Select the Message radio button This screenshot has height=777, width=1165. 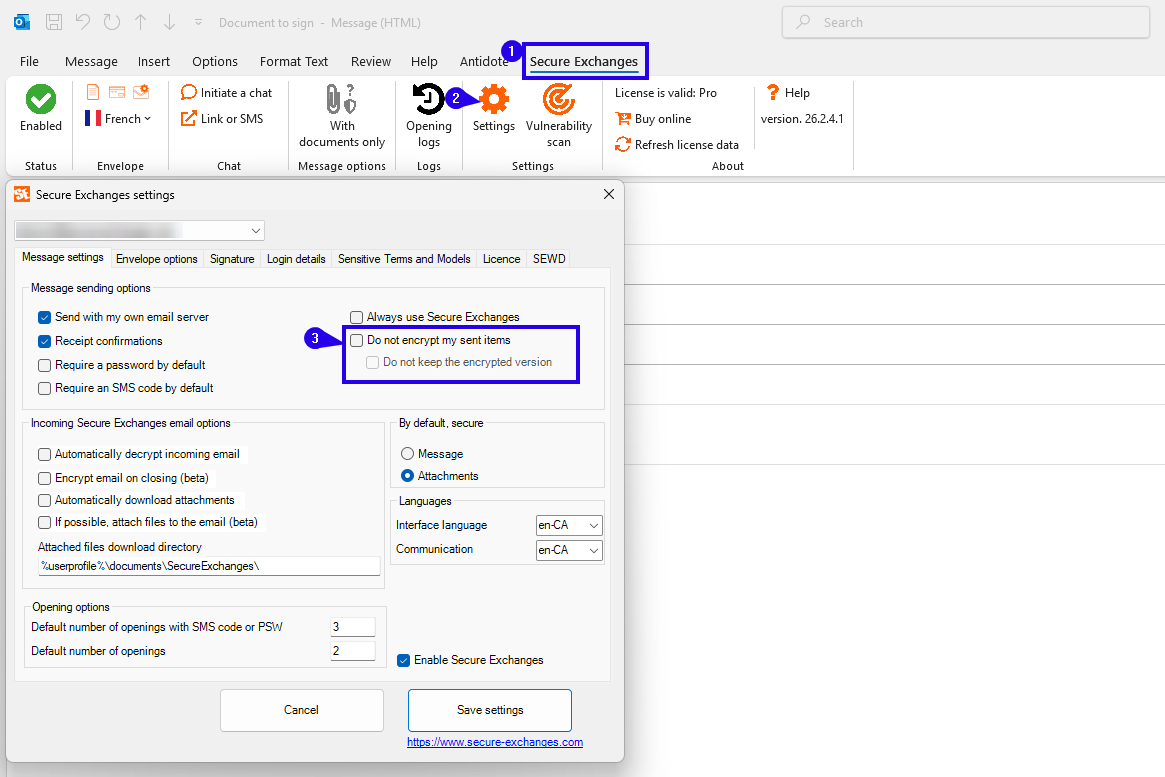[407, 454]
